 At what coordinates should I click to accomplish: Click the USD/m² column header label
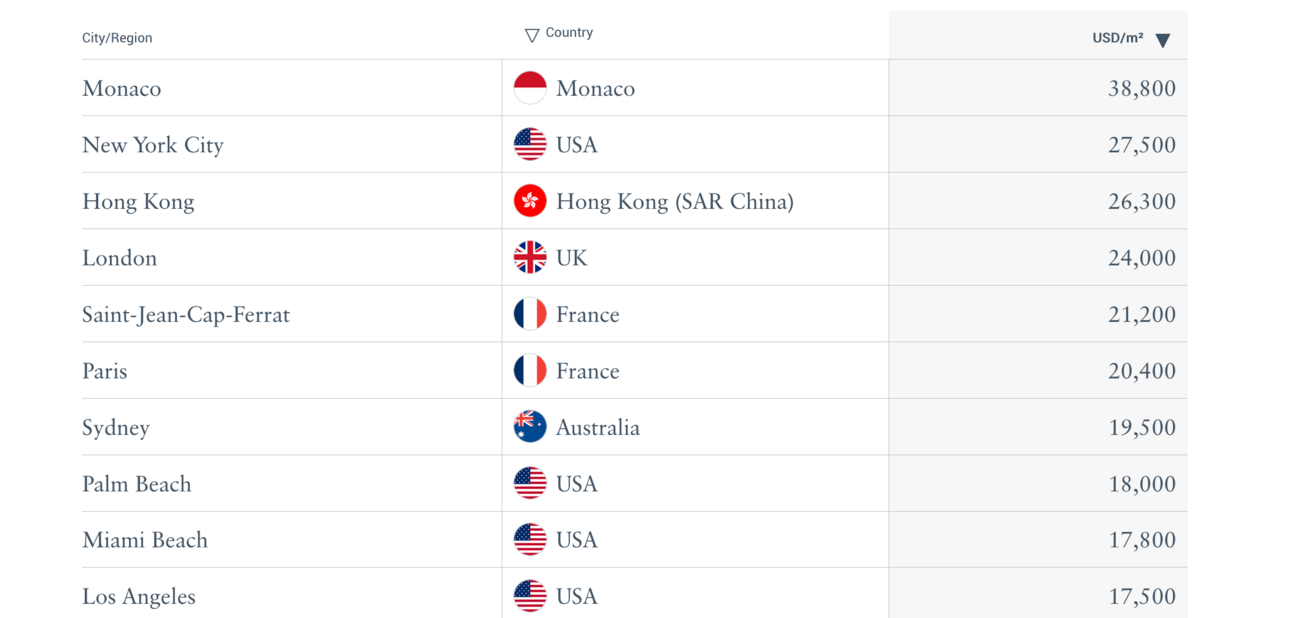[x=1118, y=38]
